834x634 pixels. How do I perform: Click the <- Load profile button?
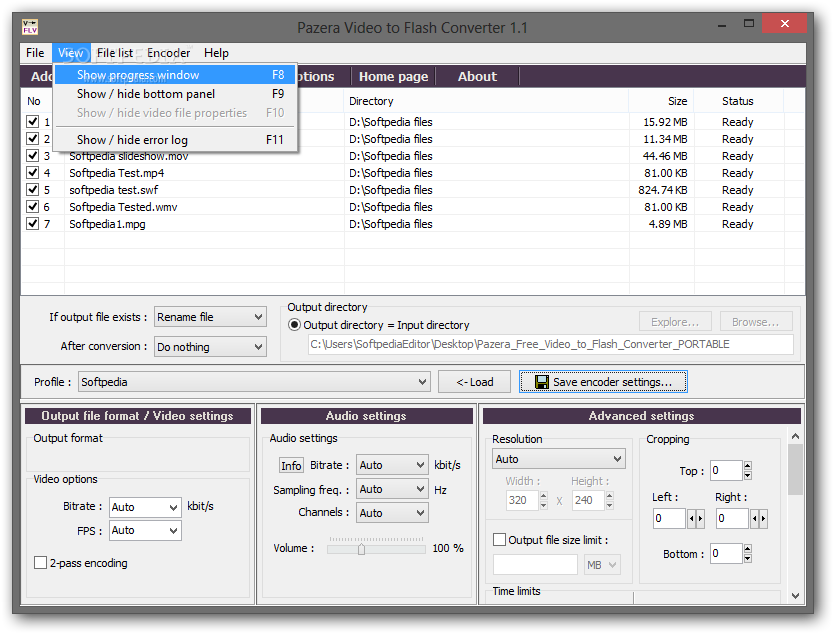point(474,382)
